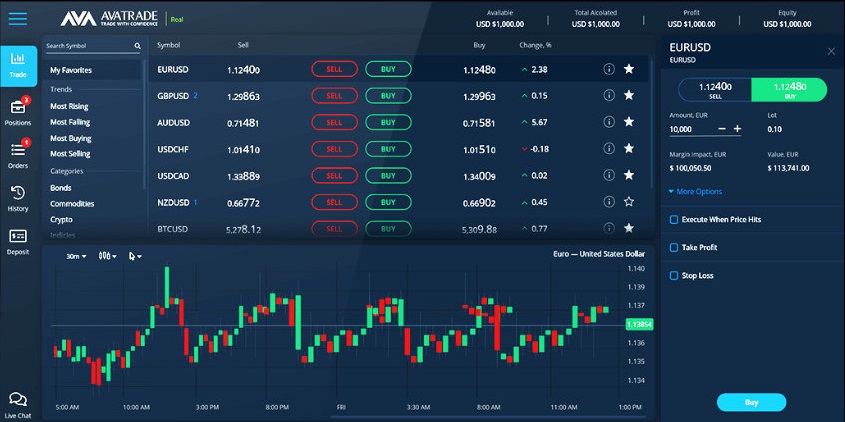The height and width of the screenshot is (422, 845).
Task: Expand More Options
Action: pyautogui.click(x=695, y=192)
